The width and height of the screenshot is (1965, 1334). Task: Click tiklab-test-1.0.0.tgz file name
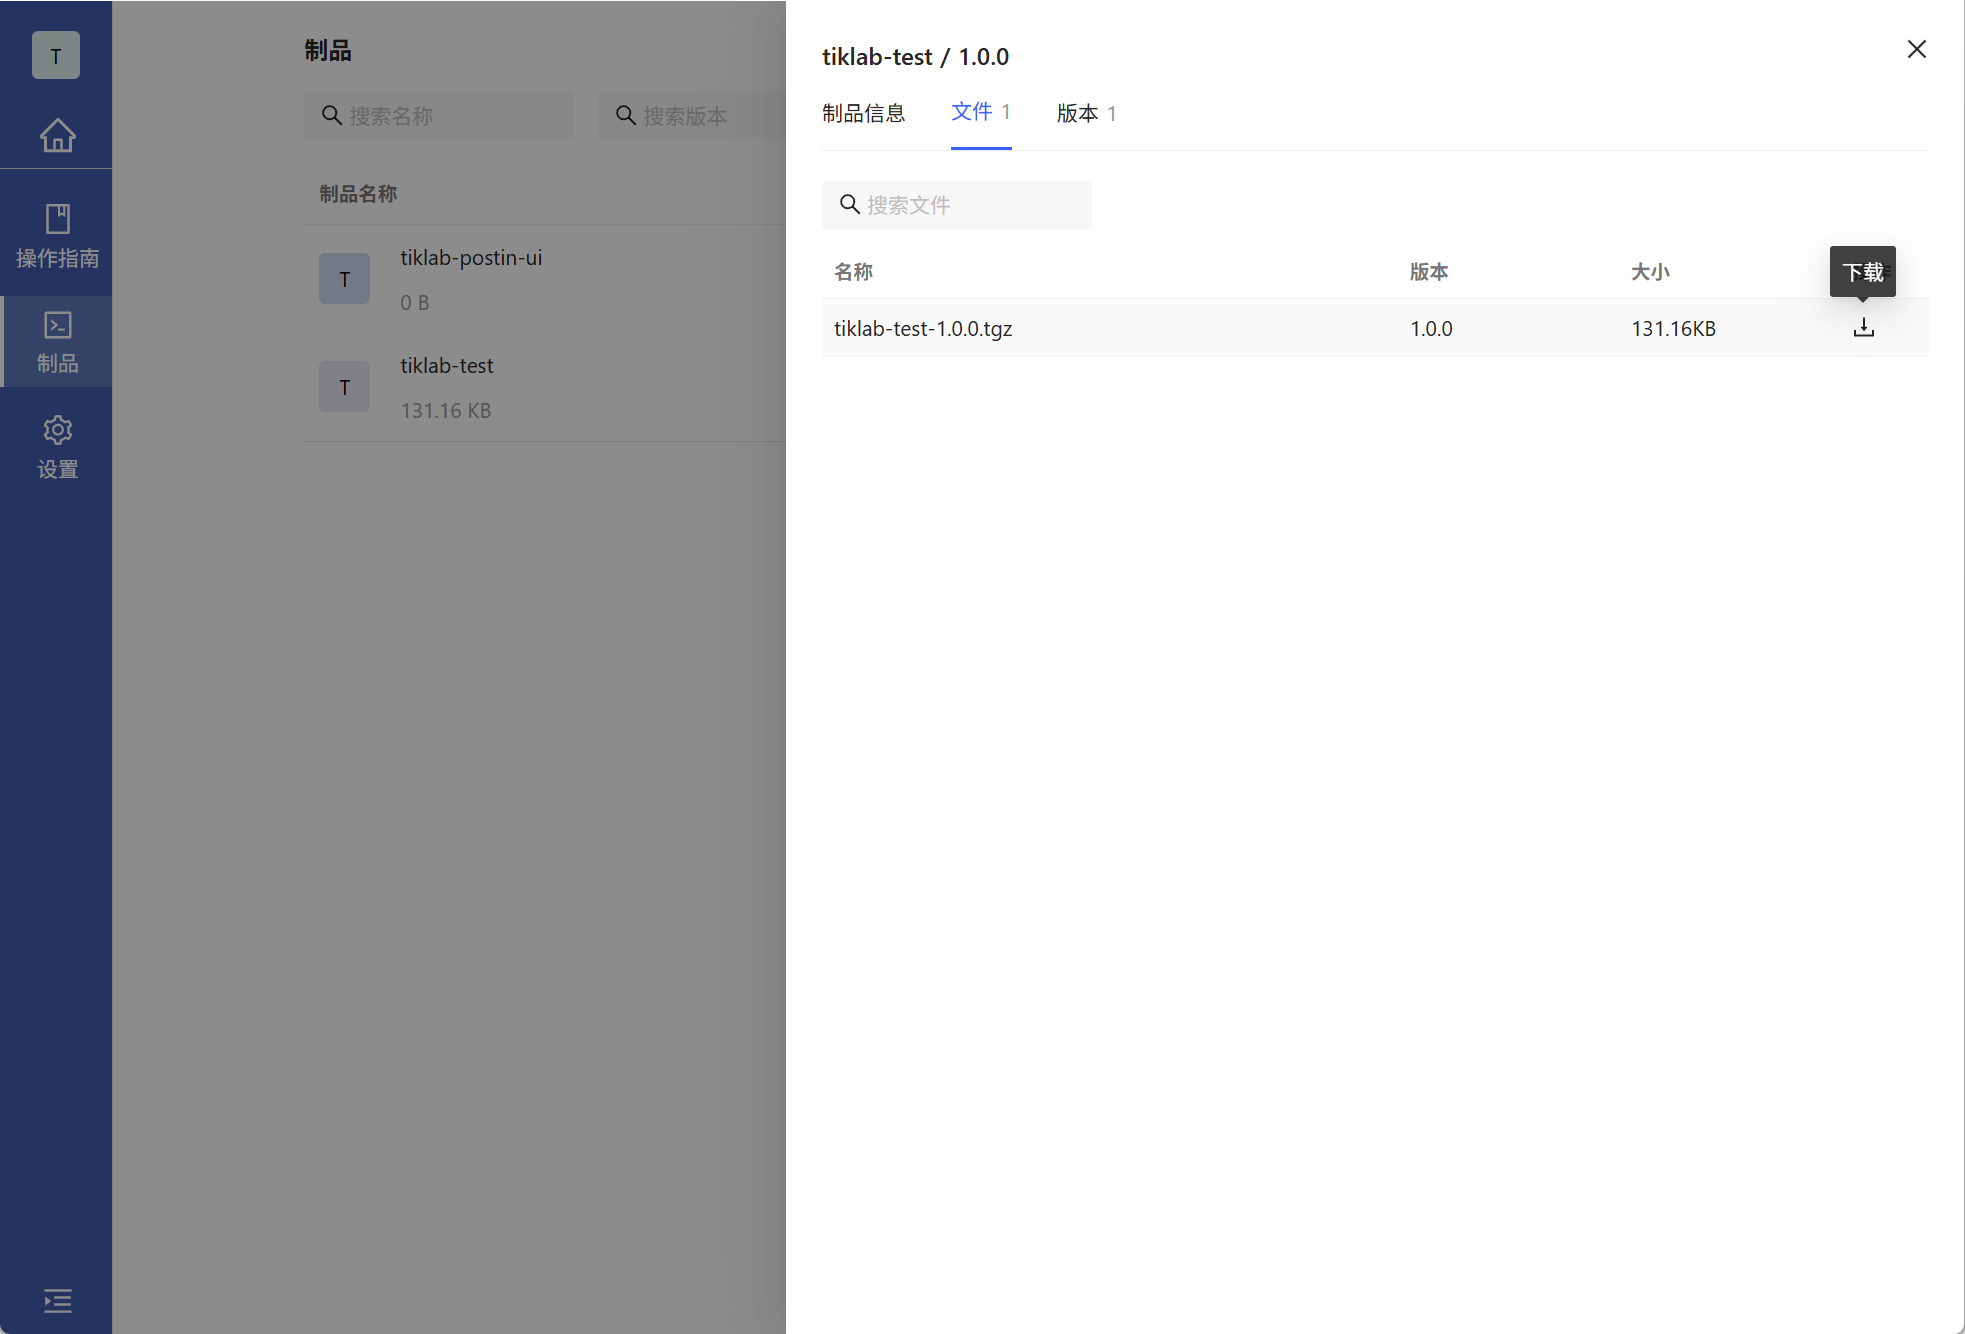click(x=923, y=328)
